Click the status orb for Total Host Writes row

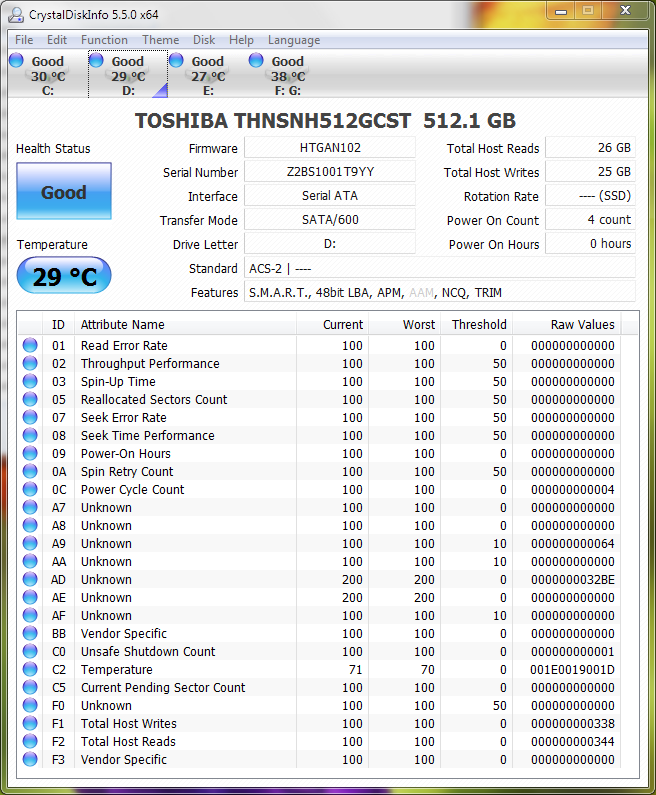point(30,724)
